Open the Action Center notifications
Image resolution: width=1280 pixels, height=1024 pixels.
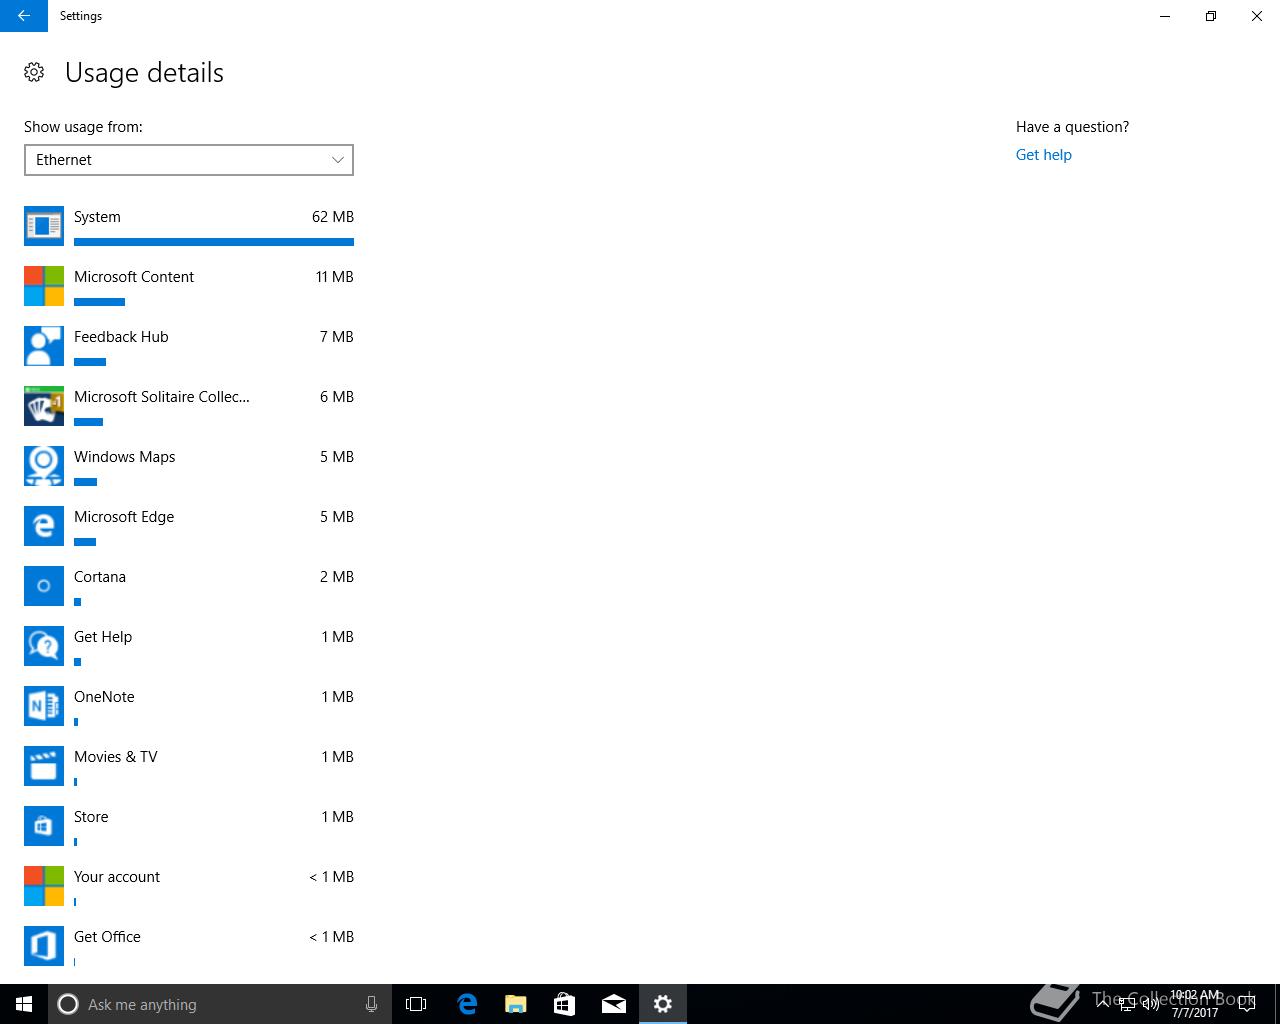[1247, 1004]
